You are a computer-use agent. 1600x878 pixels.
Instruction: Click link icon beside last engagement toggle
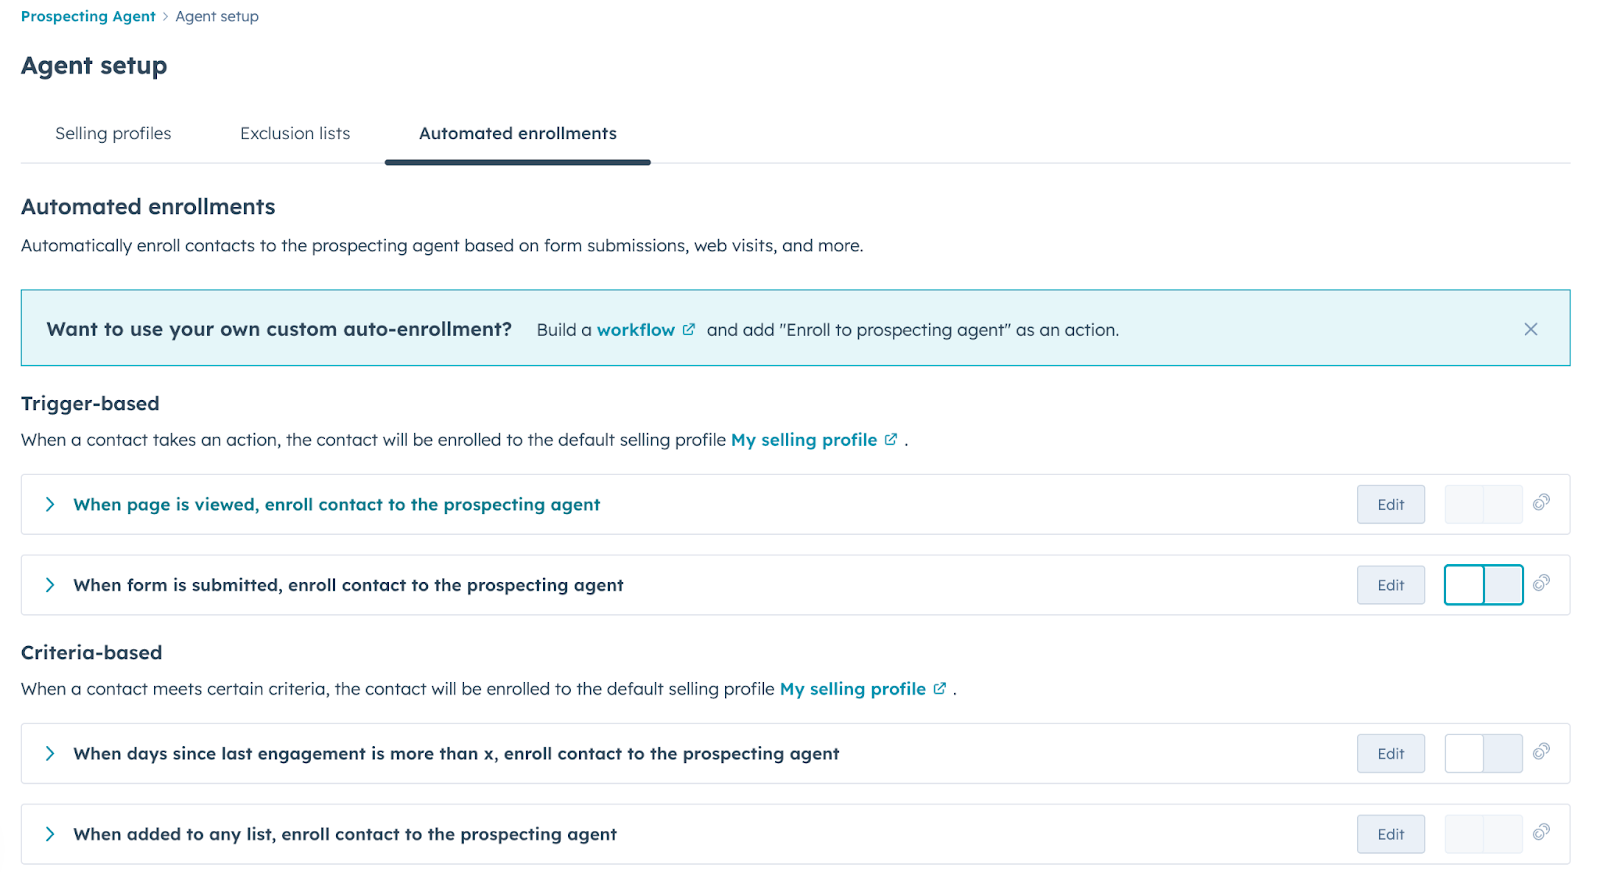coord(1541,751)
